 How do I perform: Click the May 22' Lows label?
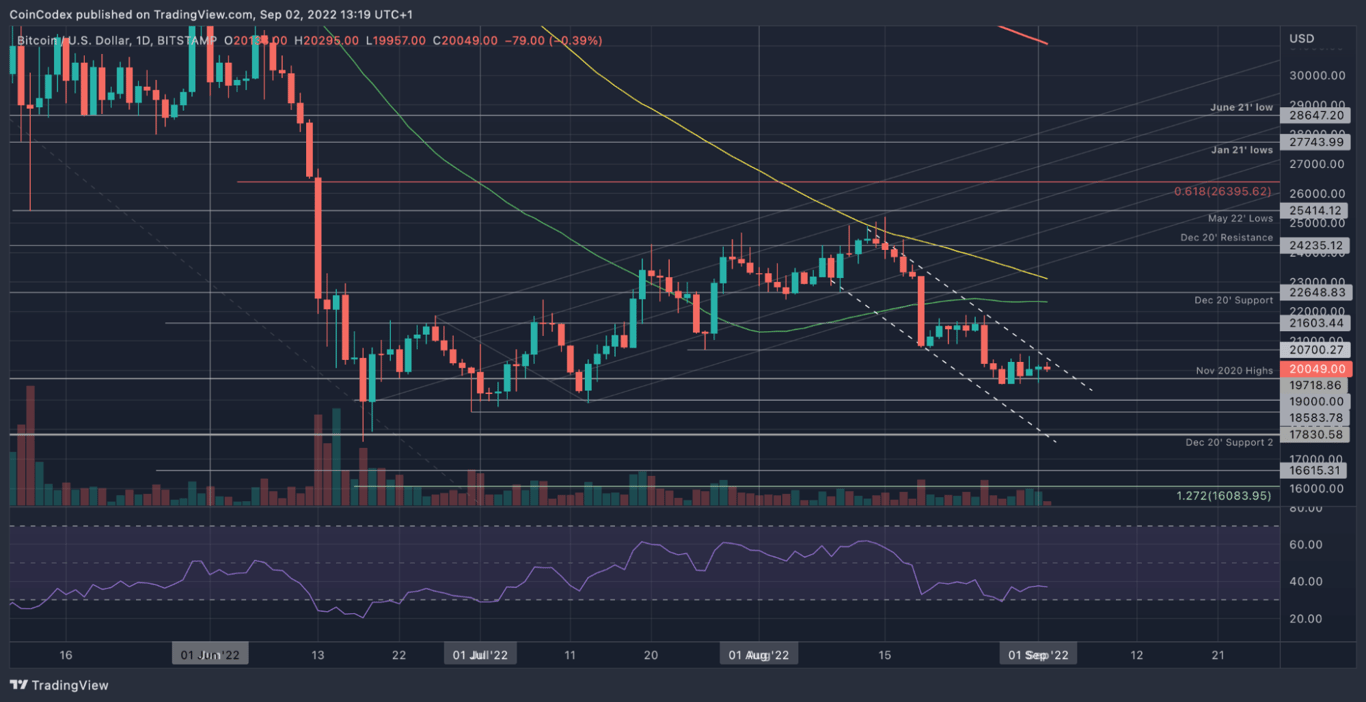coord(1239,218)
